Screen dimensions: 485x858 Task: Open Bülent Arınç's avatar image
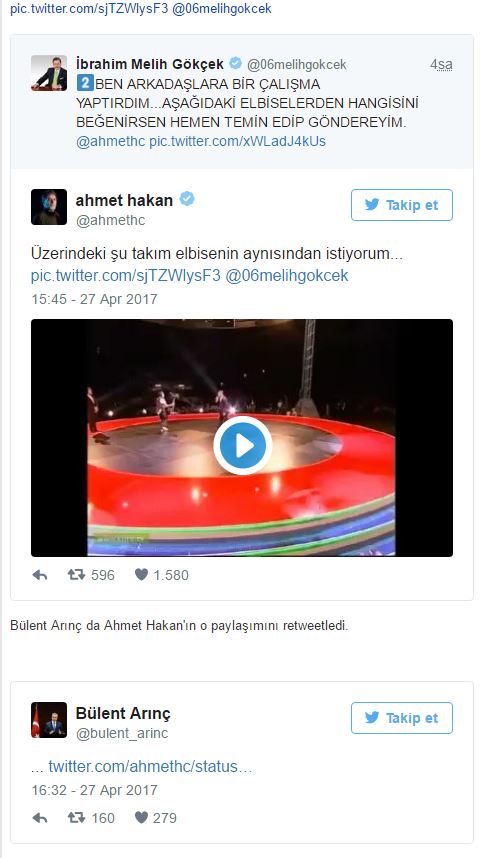pos(49,720)
